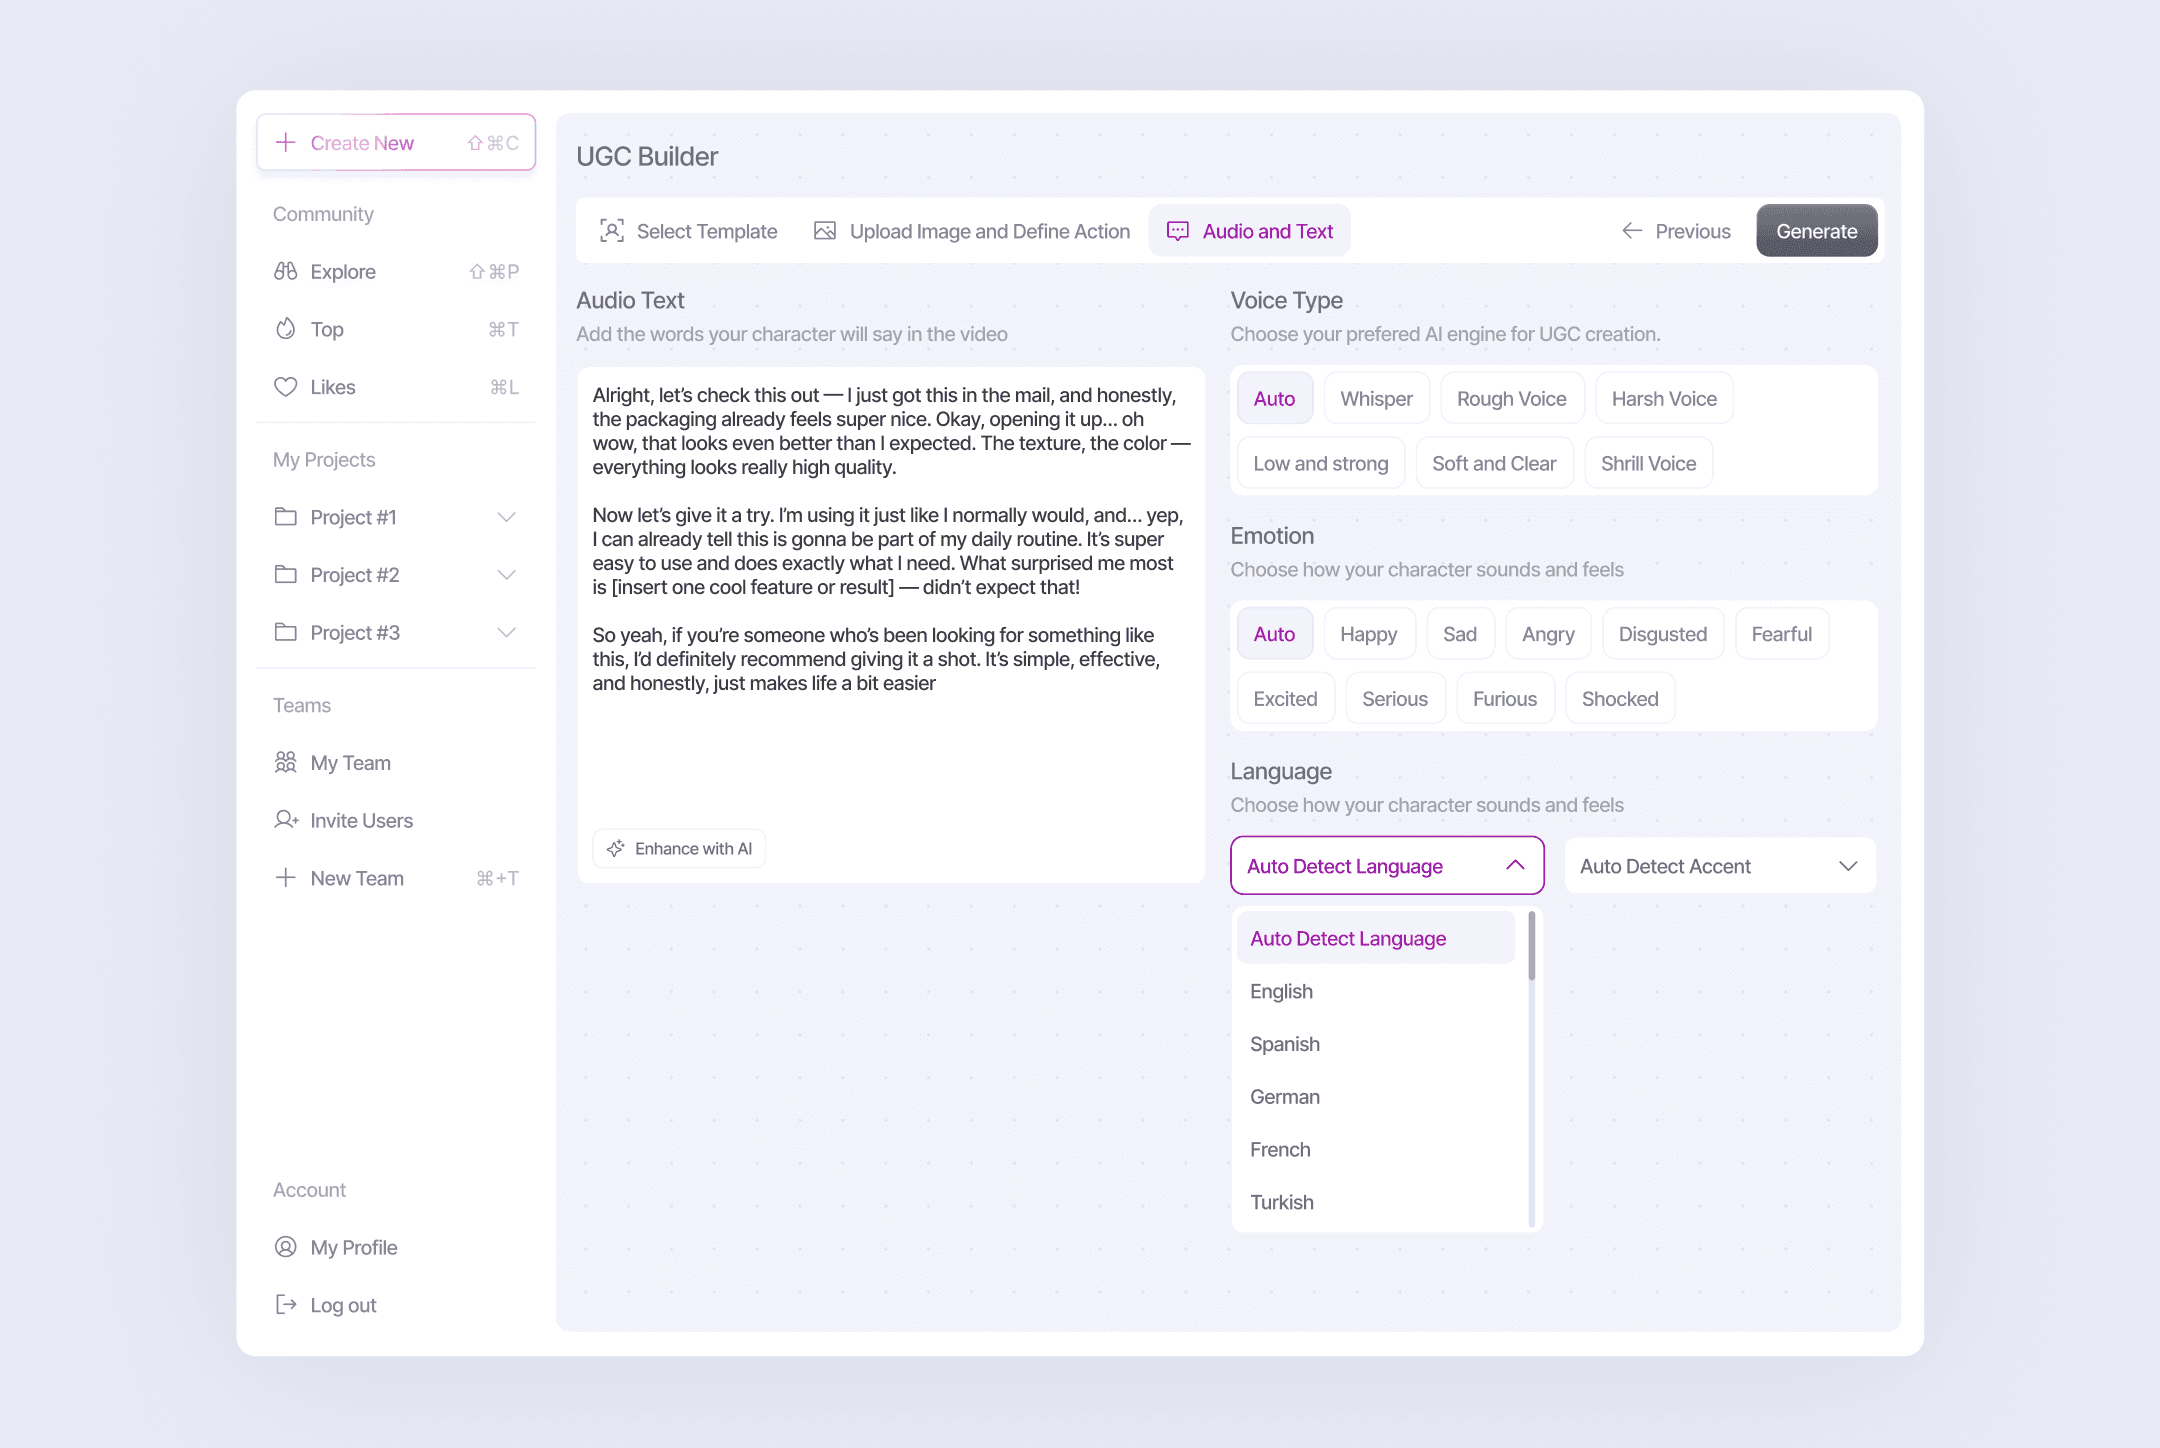Image resolution: width=2160 pixels, height=1448 pixels.
Task: Pick Spanish from the language list
Action: (1285, 1044)
